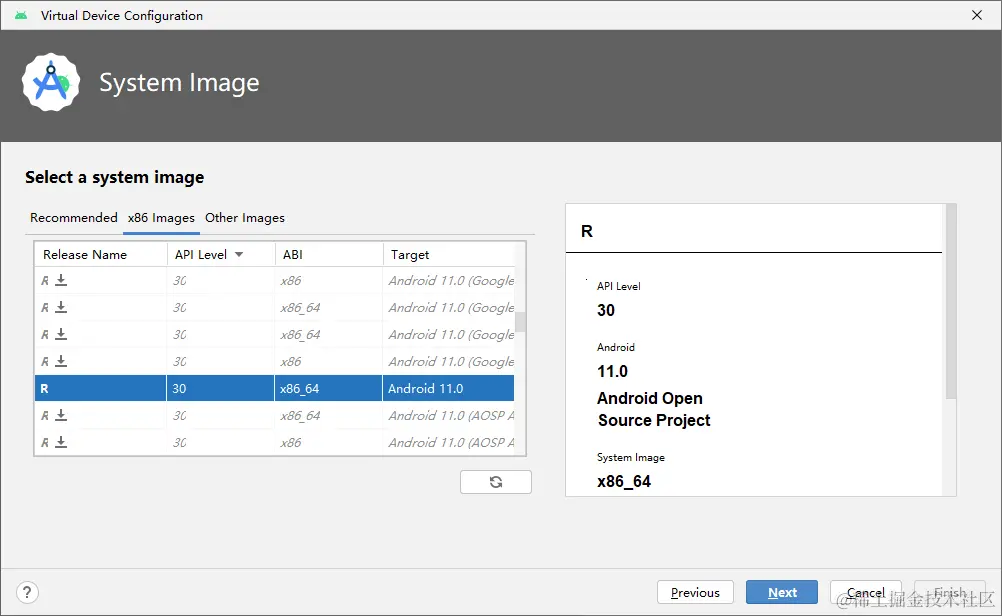This screenshot has width=1002, height=616.
Task: Click the selected row's x86_64 ABI cell
Action: (x=328, y=389)
